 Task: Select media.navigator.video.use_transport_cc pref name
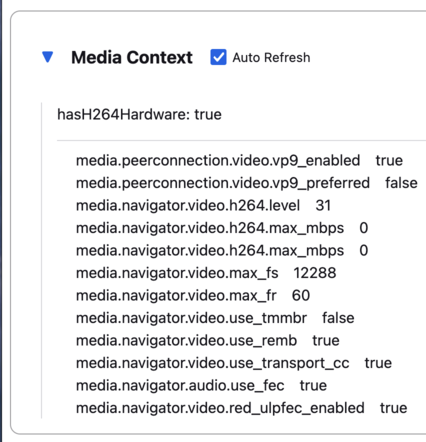coord(213,363)
